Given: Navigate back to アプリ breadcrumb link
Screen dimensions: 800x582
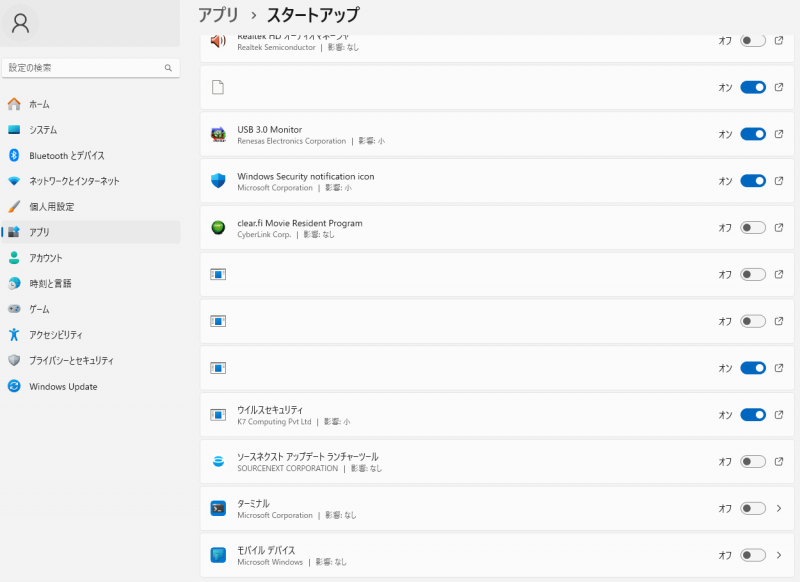Looking at the screenshot, I should click(x=218, y=15).
